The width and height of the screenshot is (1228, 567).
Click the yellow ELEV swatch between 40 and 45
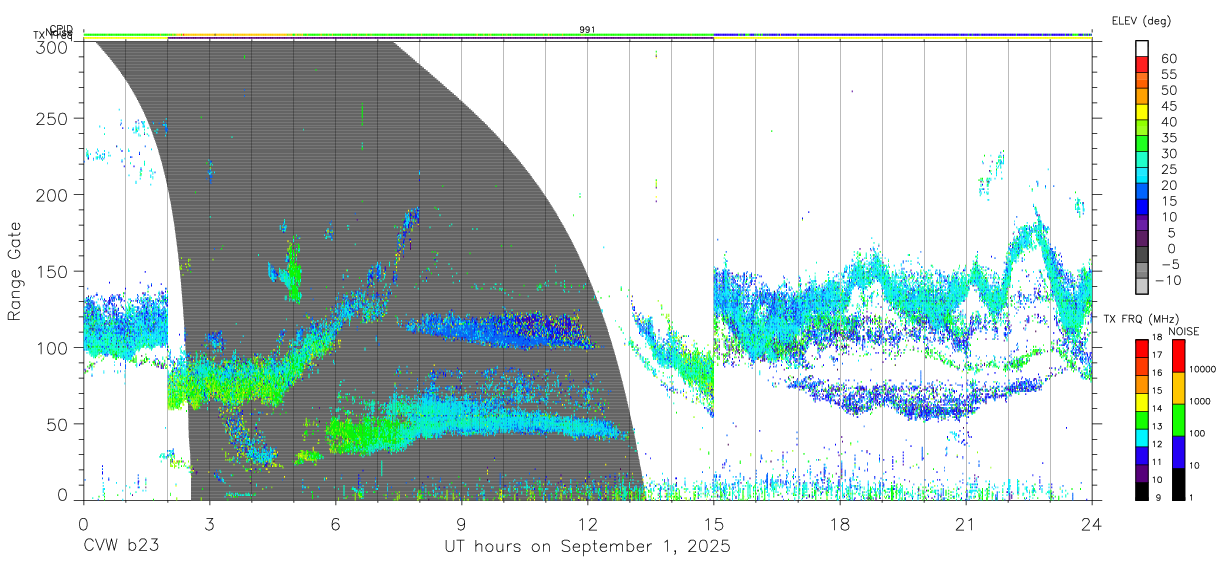(1143, 114)
